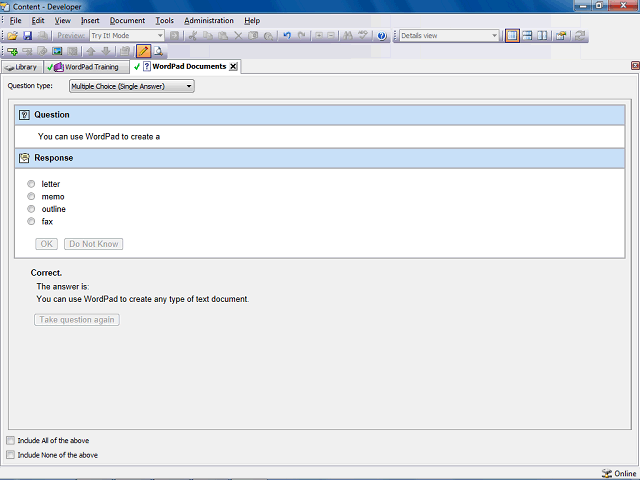The width and height of the screenshot is (640, 480).
Task: Click the red close icon at tab bar right
Action: click(635, 66)
